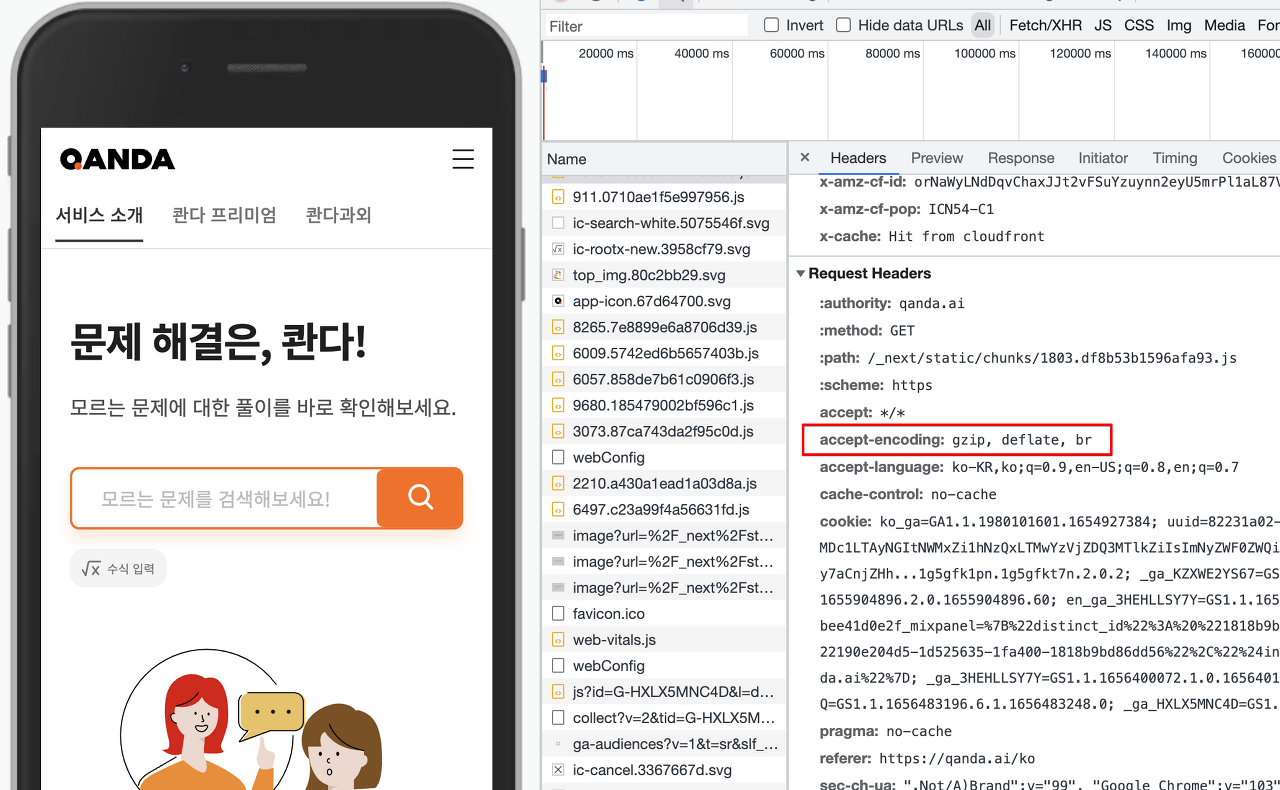Viewport: 1280px width, 790px height.
Task: Click the icon beside collect?v=2&tid request
Action: click(558, 717)
